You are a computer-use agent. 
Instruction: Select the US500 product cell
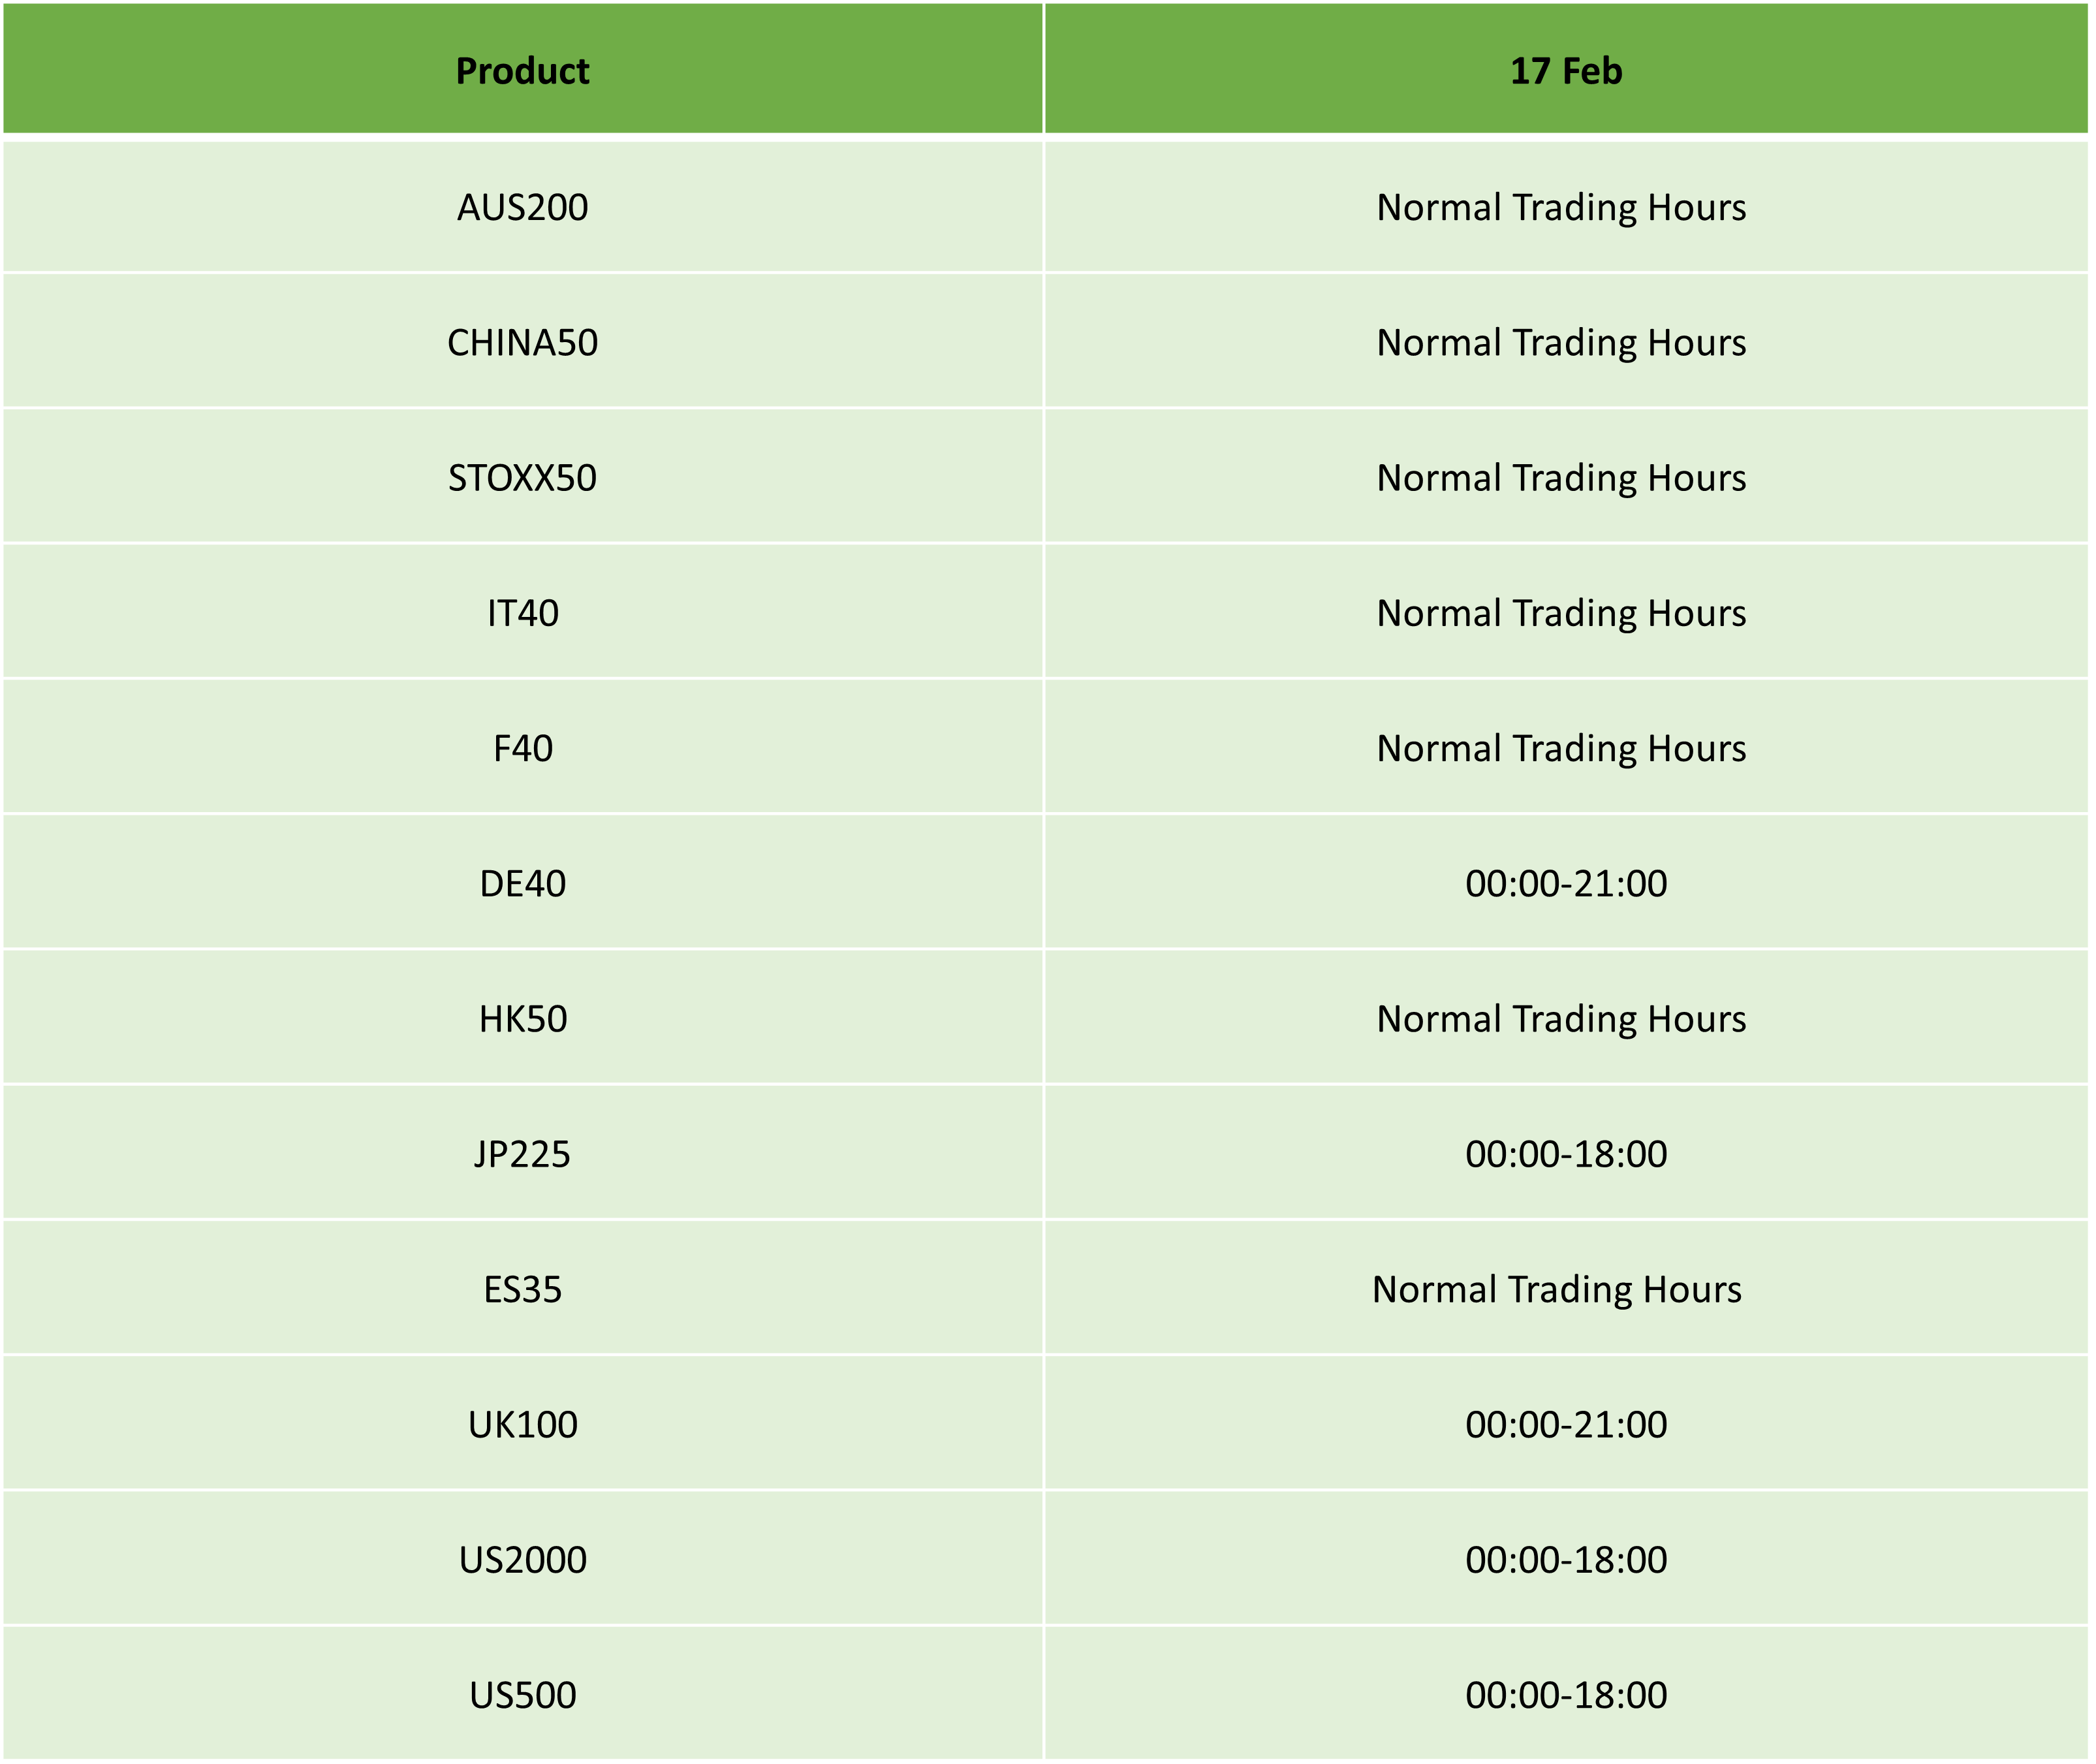pyautogui.click(x=523, y=1694)
